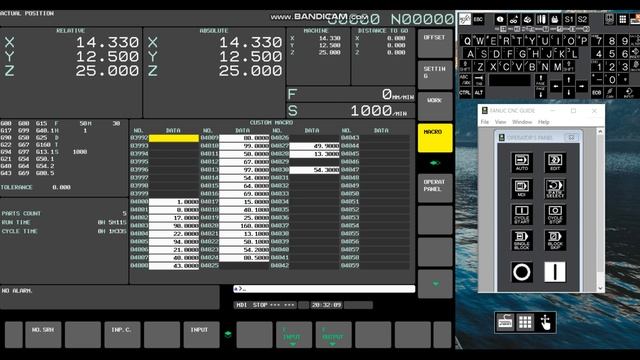Click scrollbar up arrow in FANUC CNC GUIDE window
Image resolution: width=640 pixels, height=360 pixels.
[600, 131]
